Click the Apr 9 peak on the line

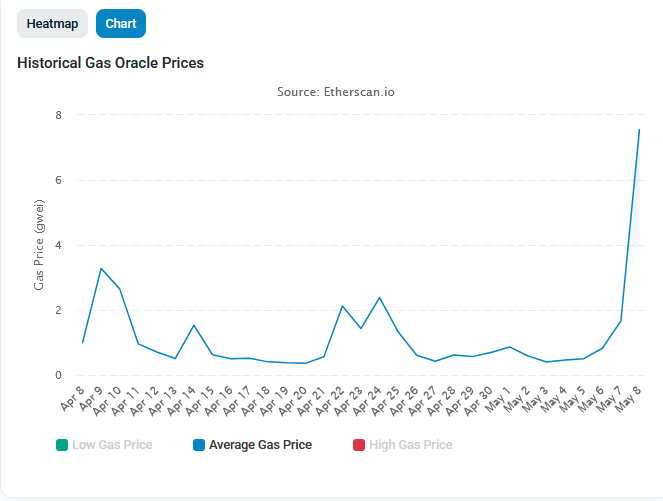(101, 268)
